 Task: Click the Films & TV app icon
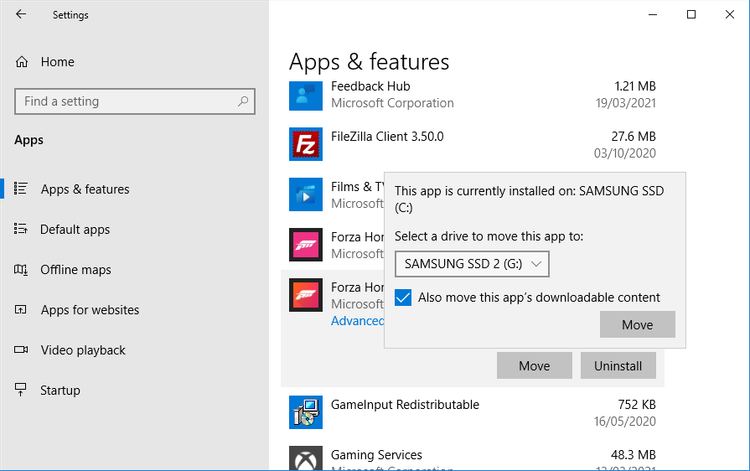click(x=306, y=194)
